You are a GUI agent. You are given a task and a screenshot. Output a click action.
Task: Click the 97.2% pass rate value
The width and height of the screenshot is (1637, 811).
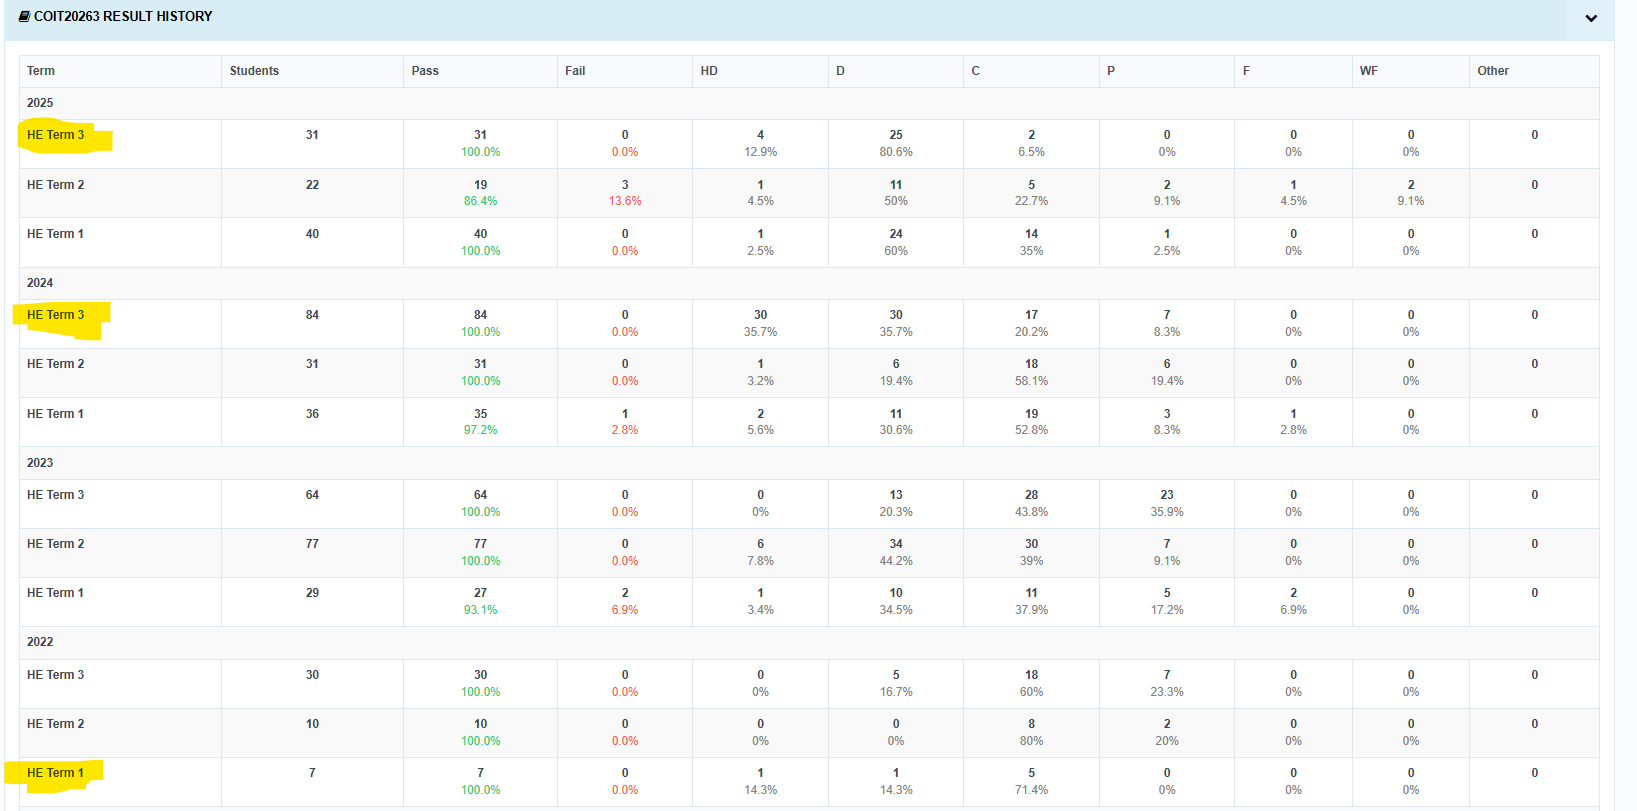point(481,430)
